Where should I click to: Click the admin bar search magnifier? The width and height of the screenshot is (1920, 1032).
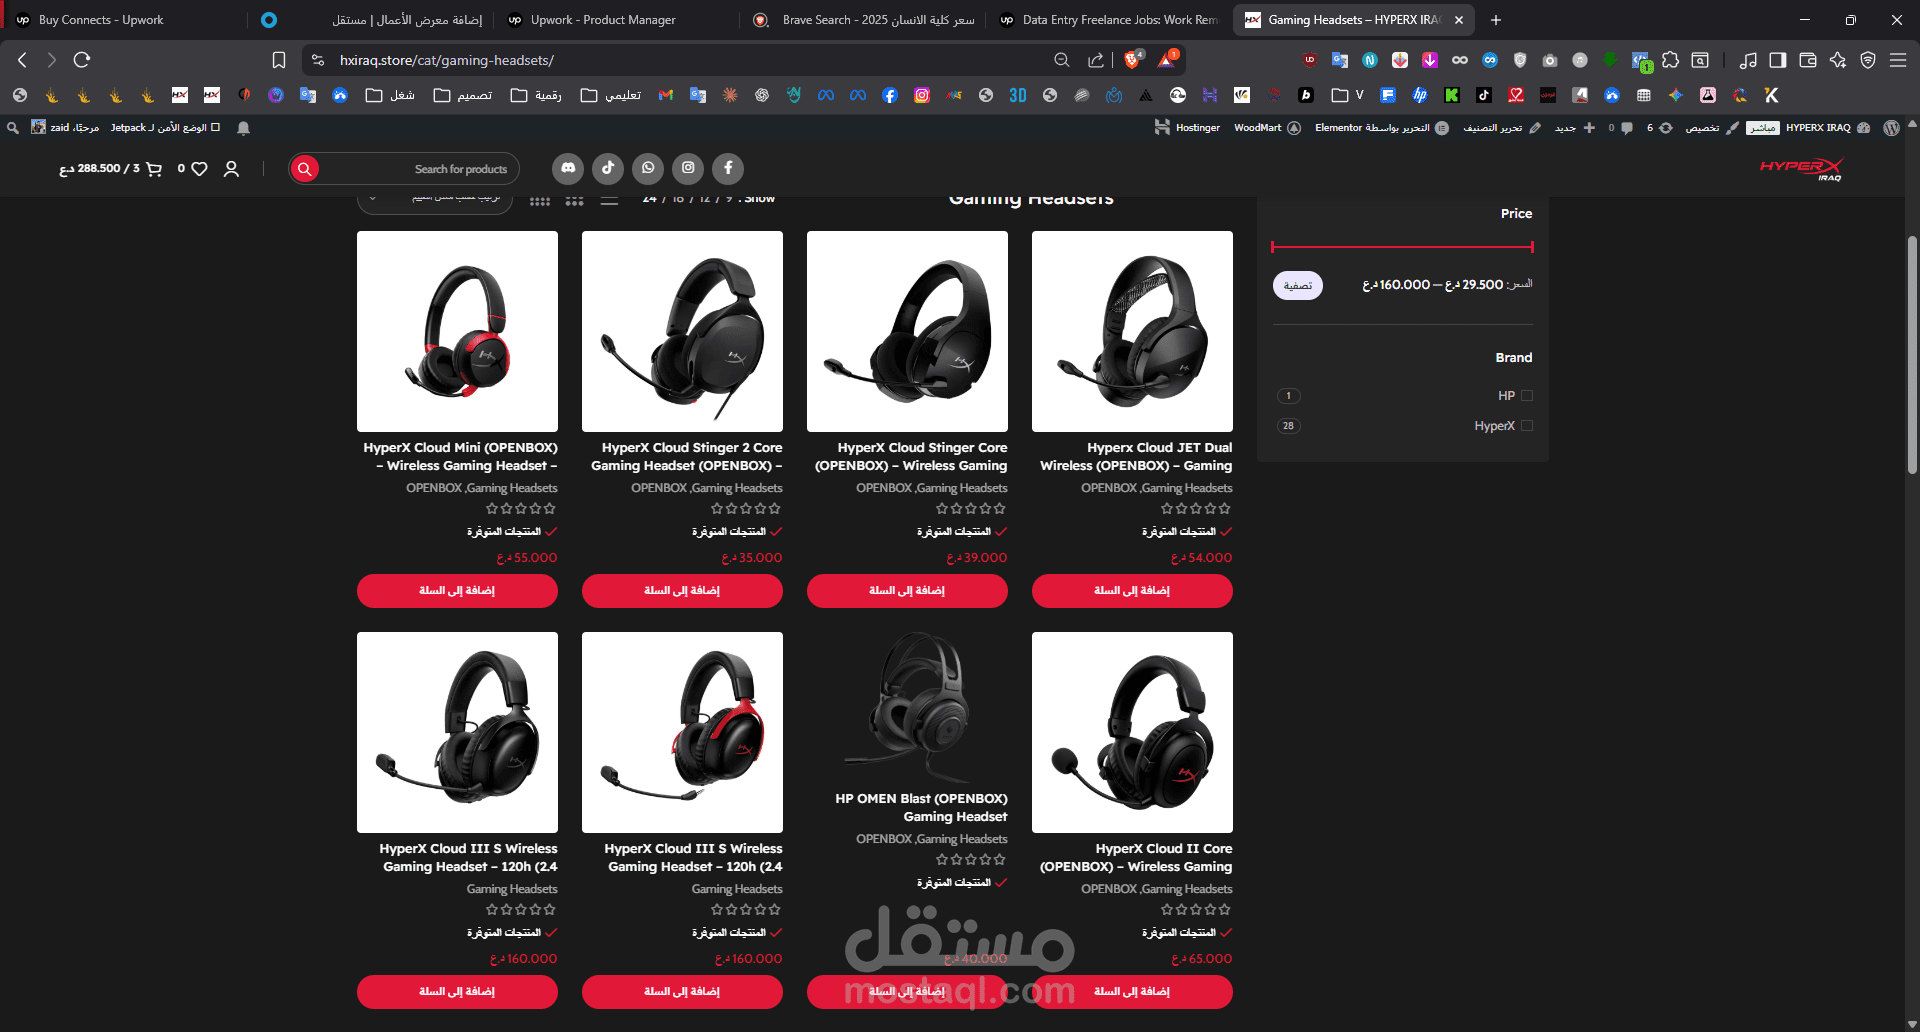(x=13, y=128)
